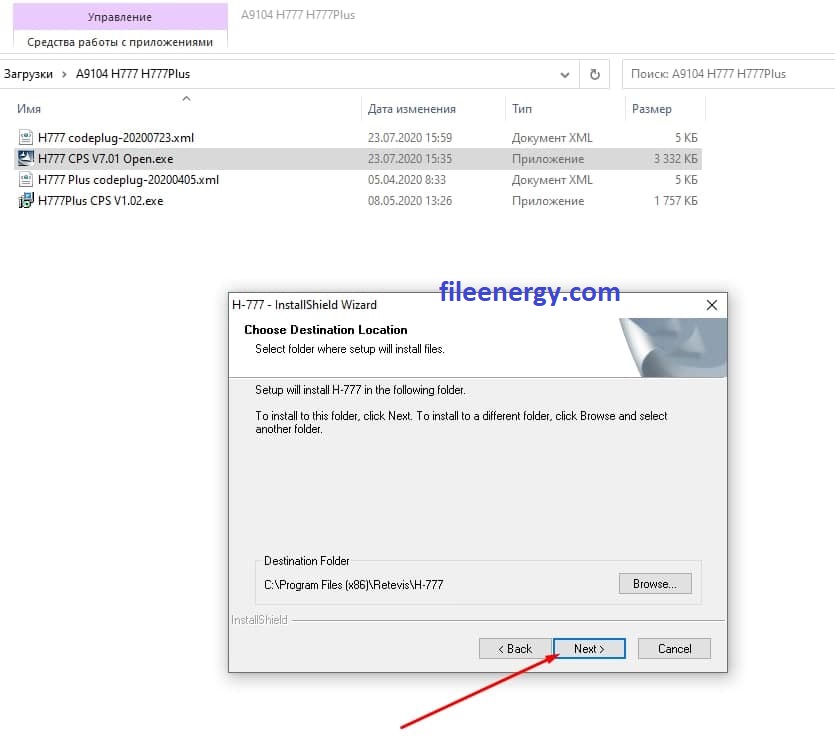
Task: Click the date 08.05.2020 13:26
Action: tap(410, 201)
